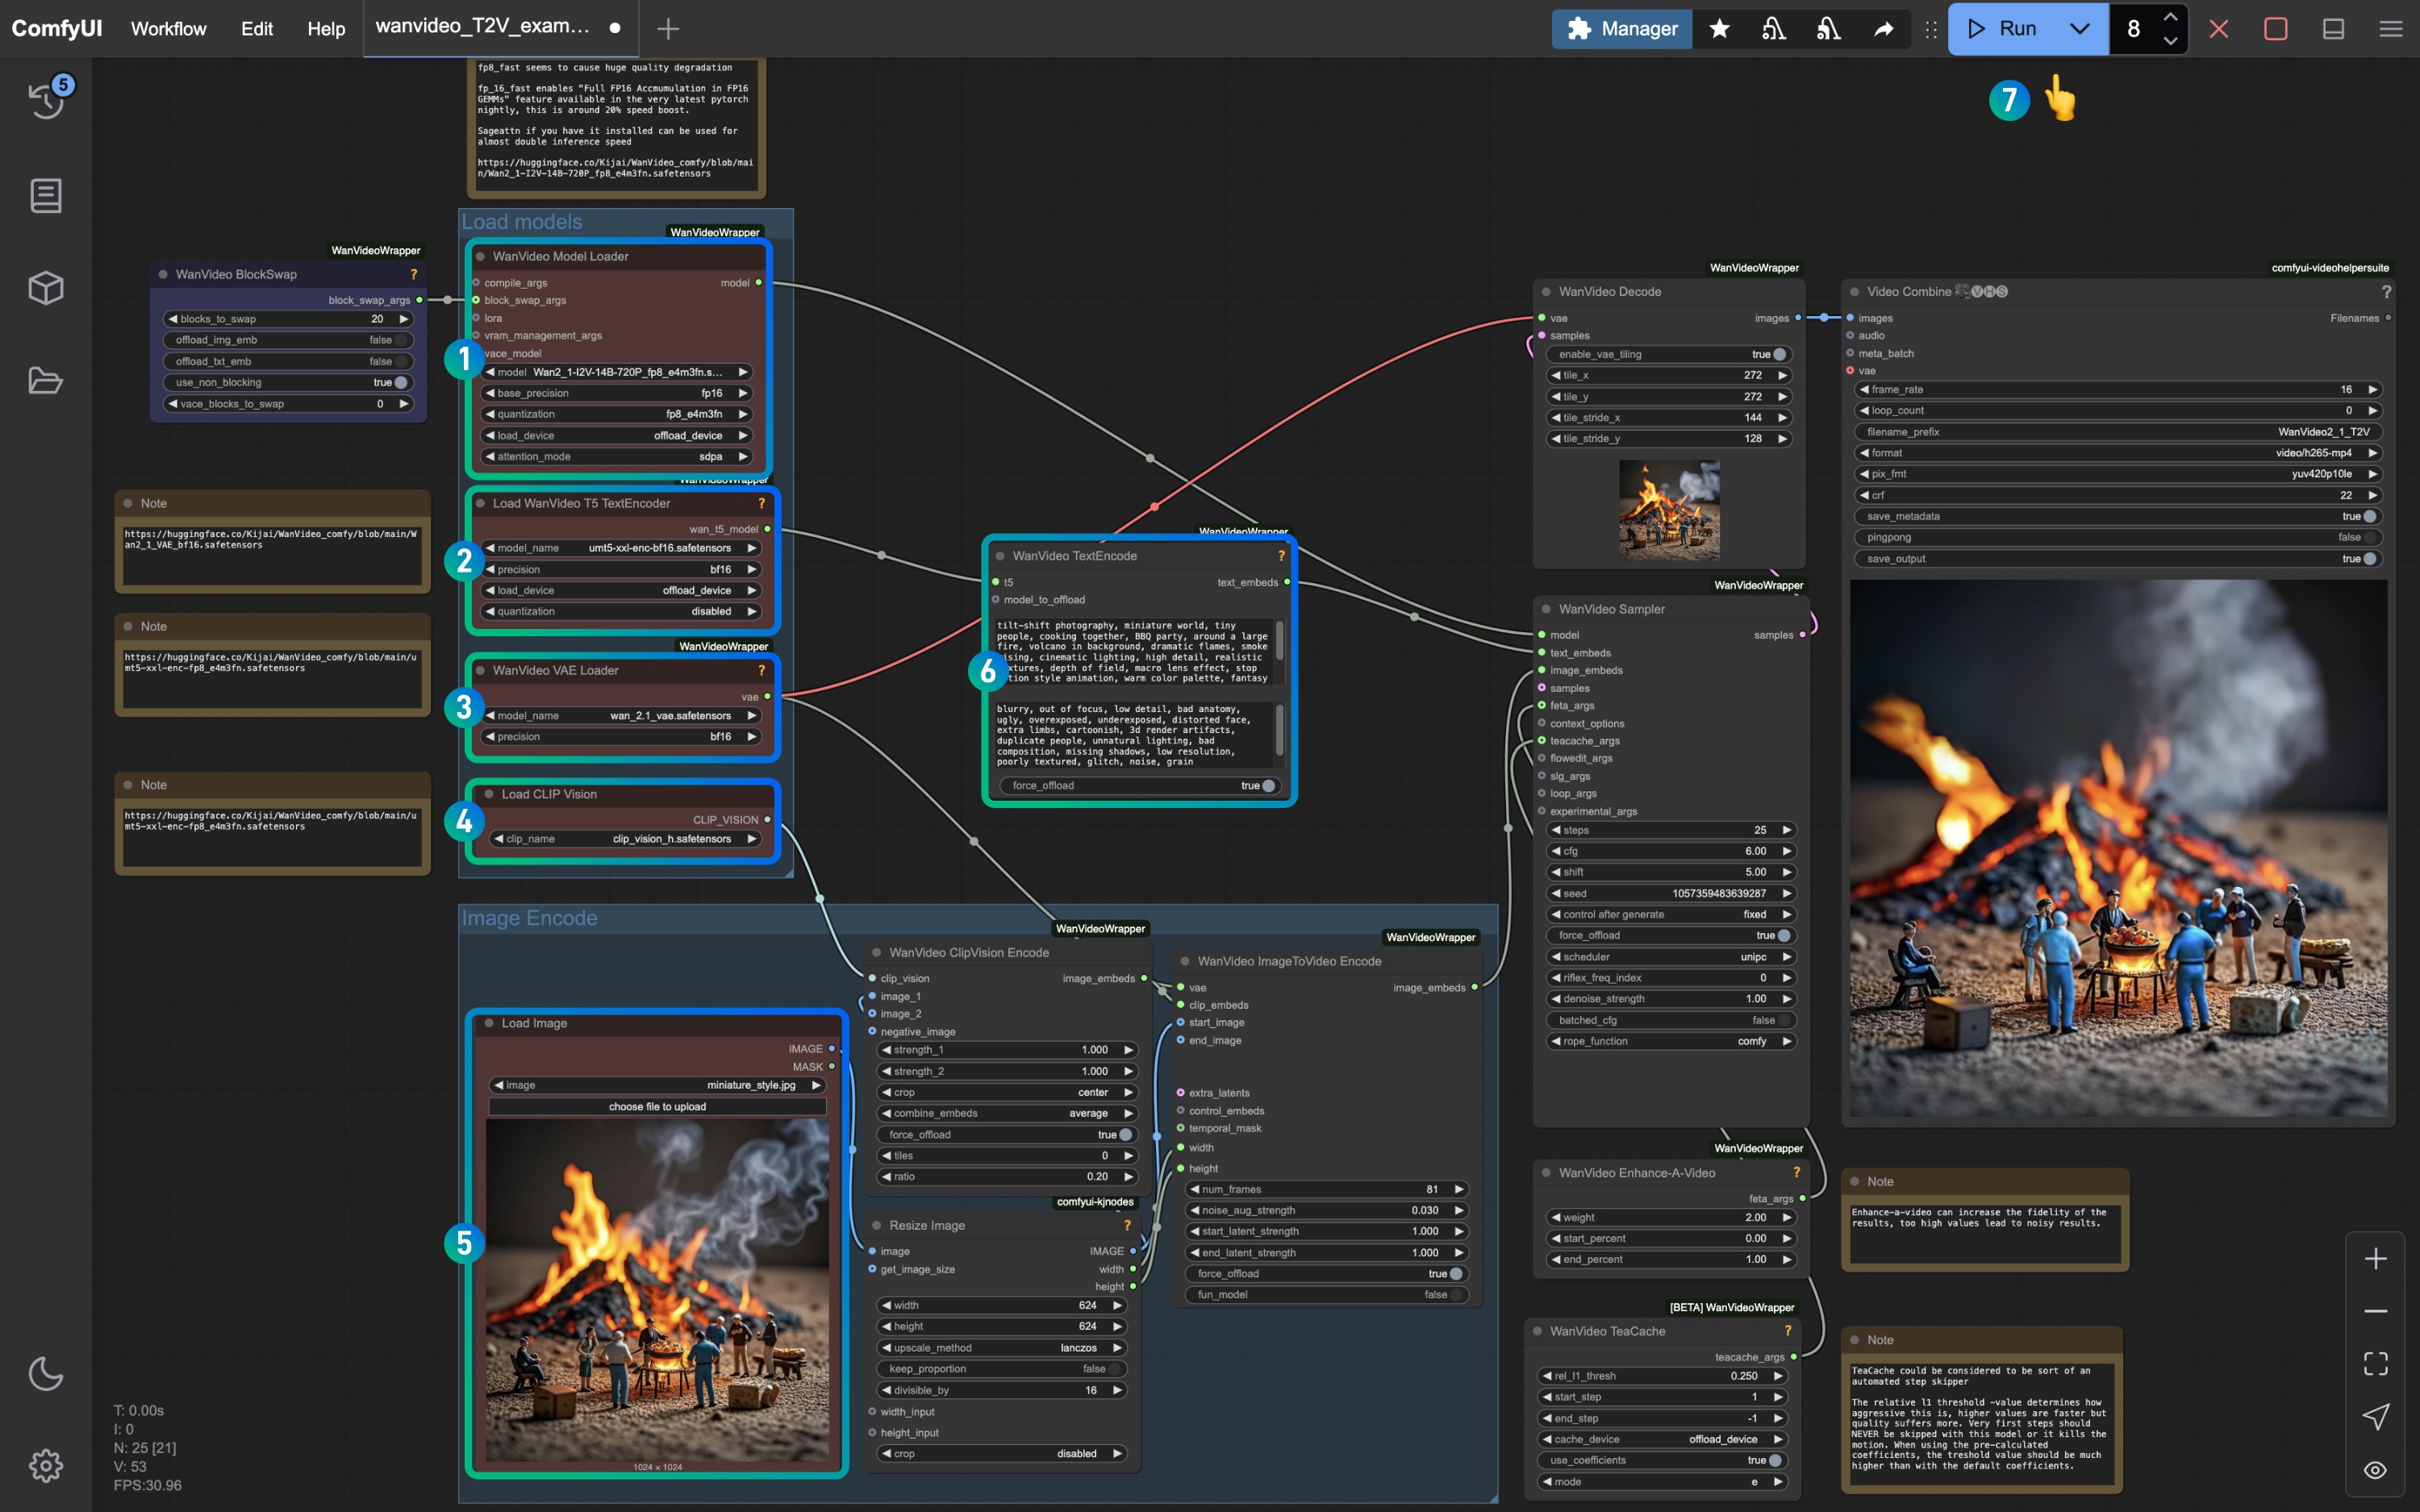Click the navigation arrow canvas icon
2420x1512 pixels.
click(2375, 1417)
